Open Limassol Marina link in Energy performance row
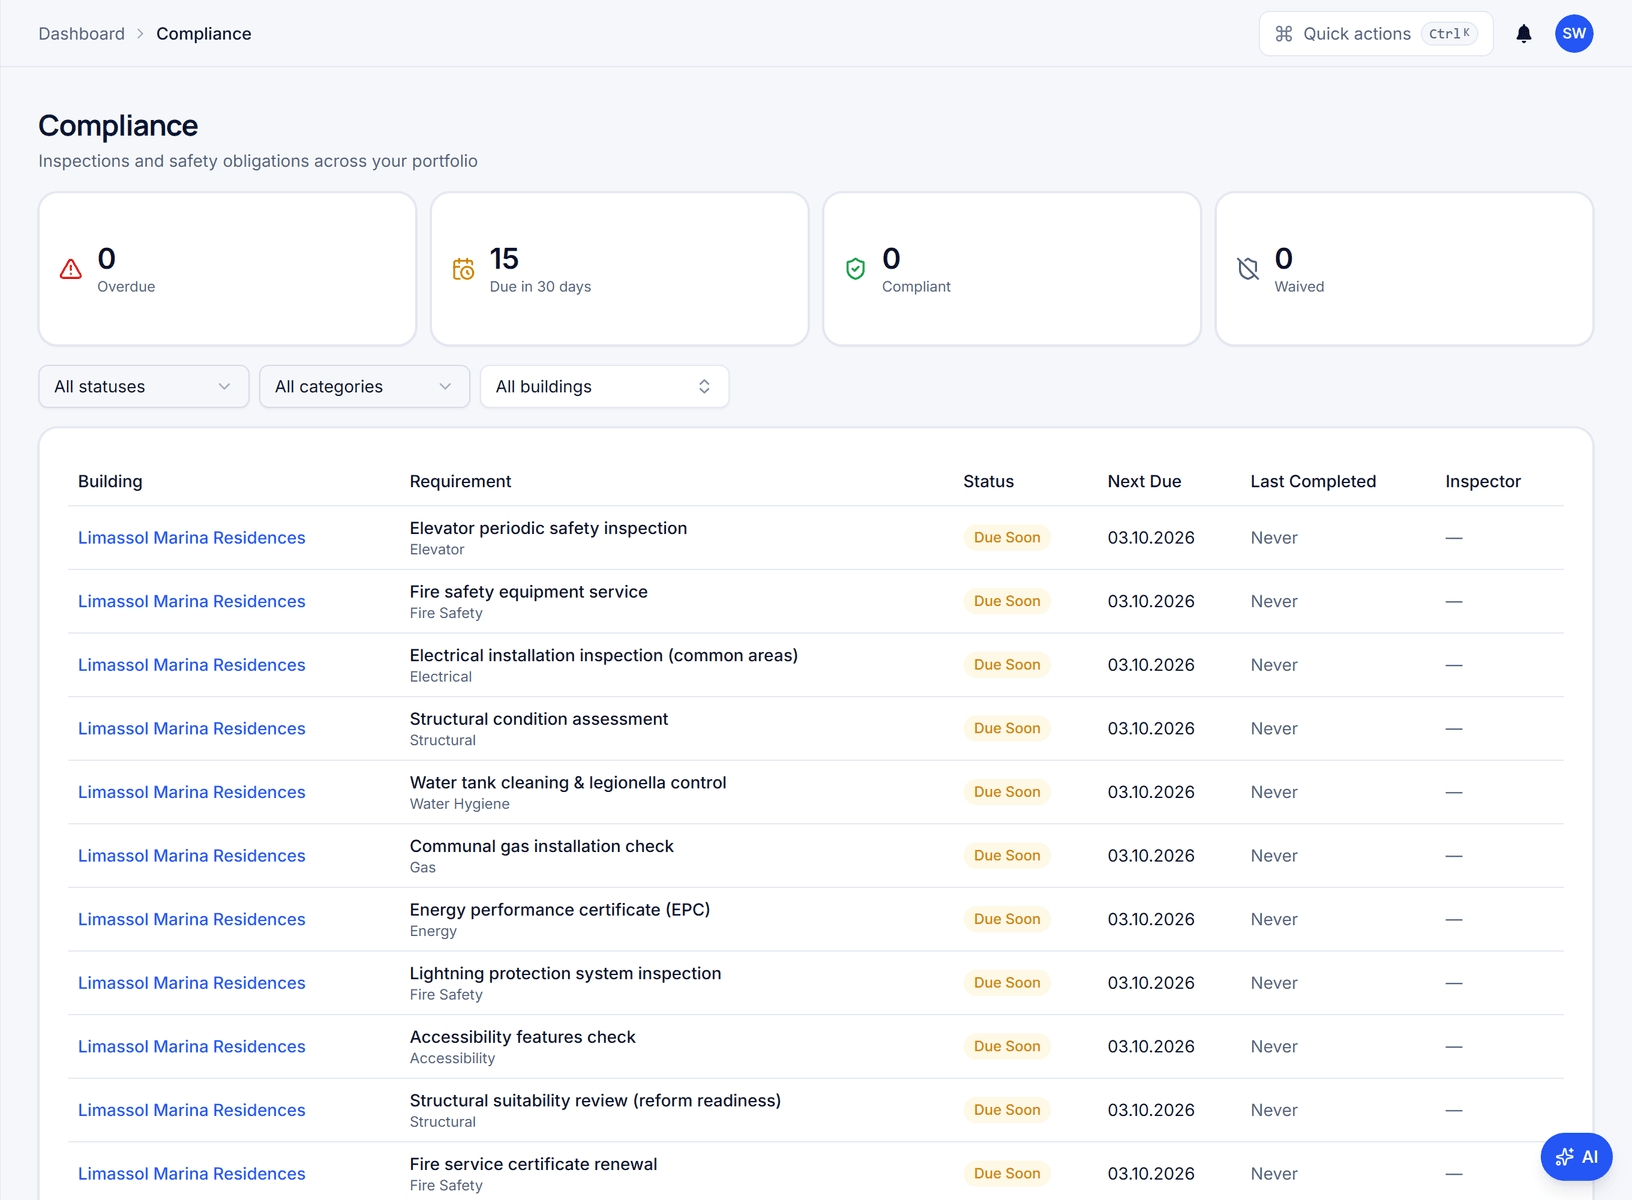 point(192,920)
